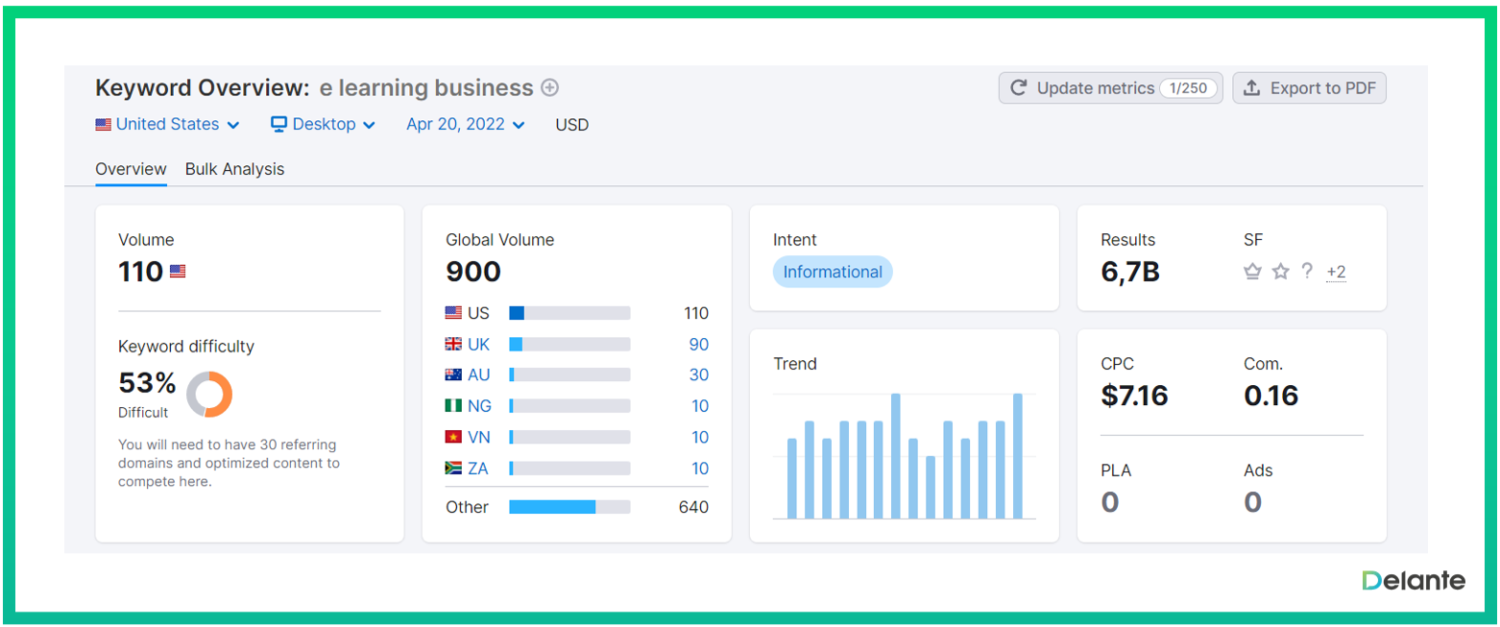Select the crown SERP feature icon
Viewport: 1500px width, 627px height.
pos(1253,271)
